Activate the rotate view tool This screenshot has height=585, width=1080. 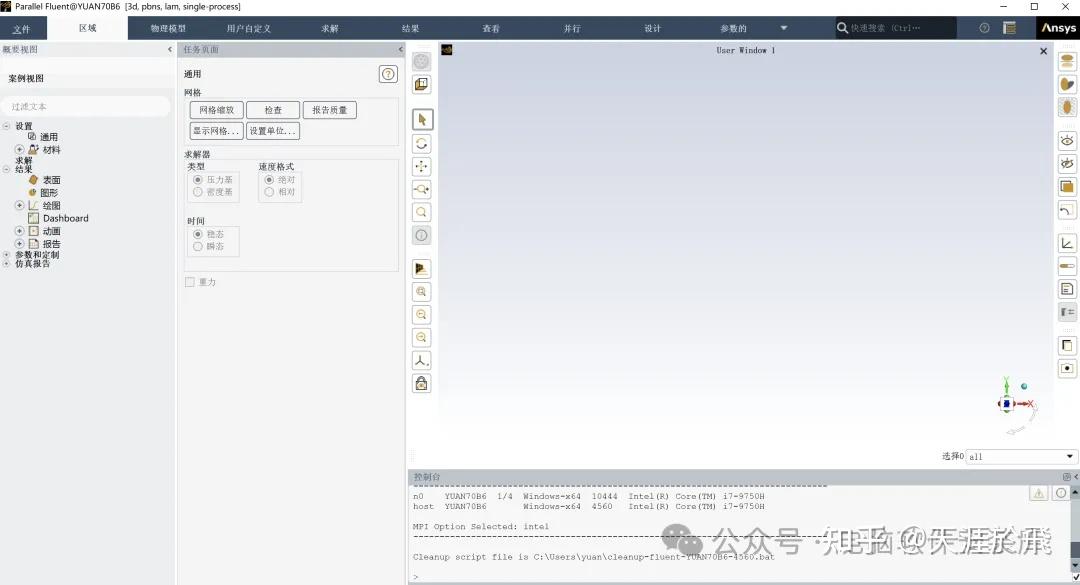(x=421, y=142)
